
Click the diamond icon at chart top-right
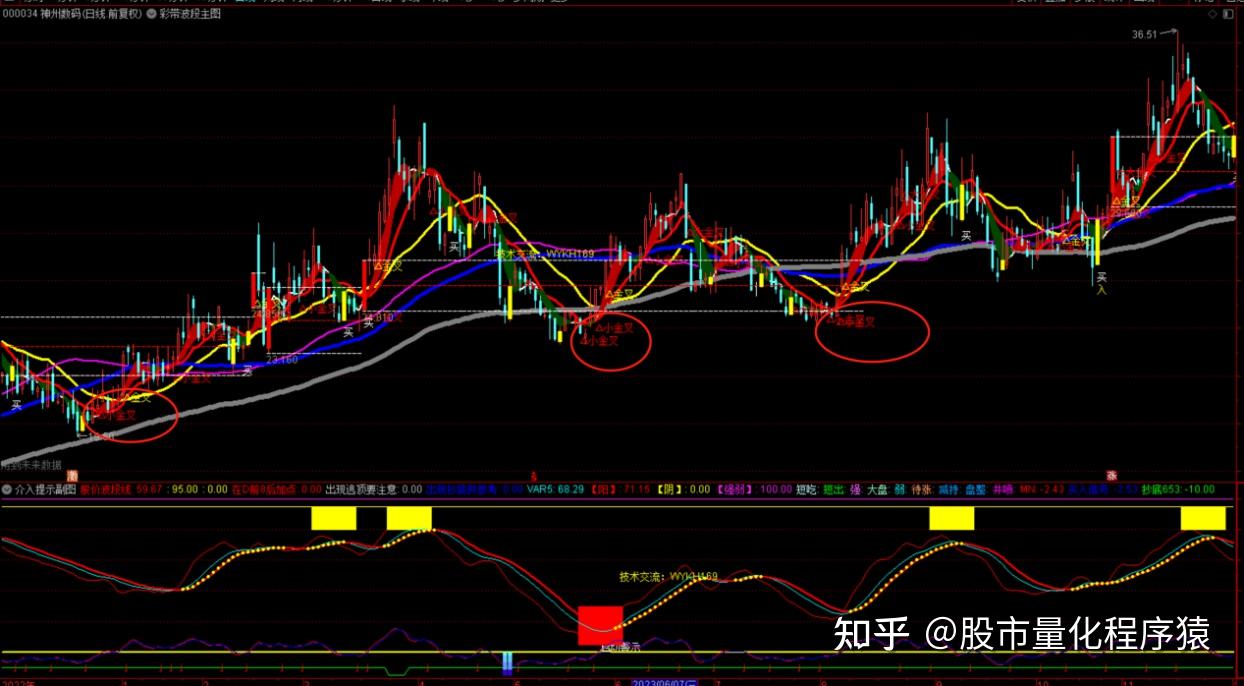1211,15
